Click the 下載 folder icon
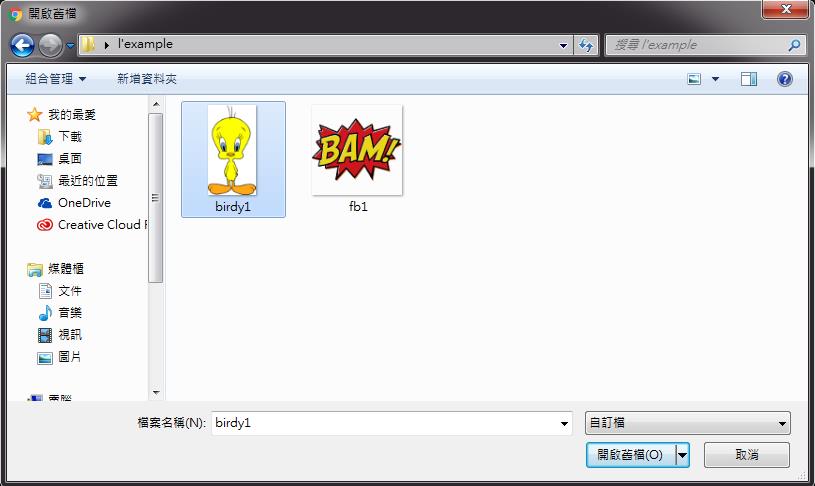The width and height of the screenshot is (815, 486). click(45, 137)
